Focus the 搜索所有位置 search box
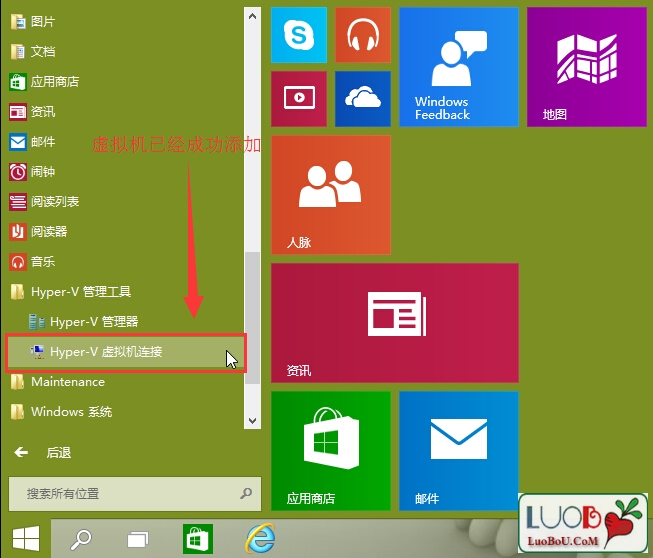Screen dimensions: 653x558 (135, 494)
